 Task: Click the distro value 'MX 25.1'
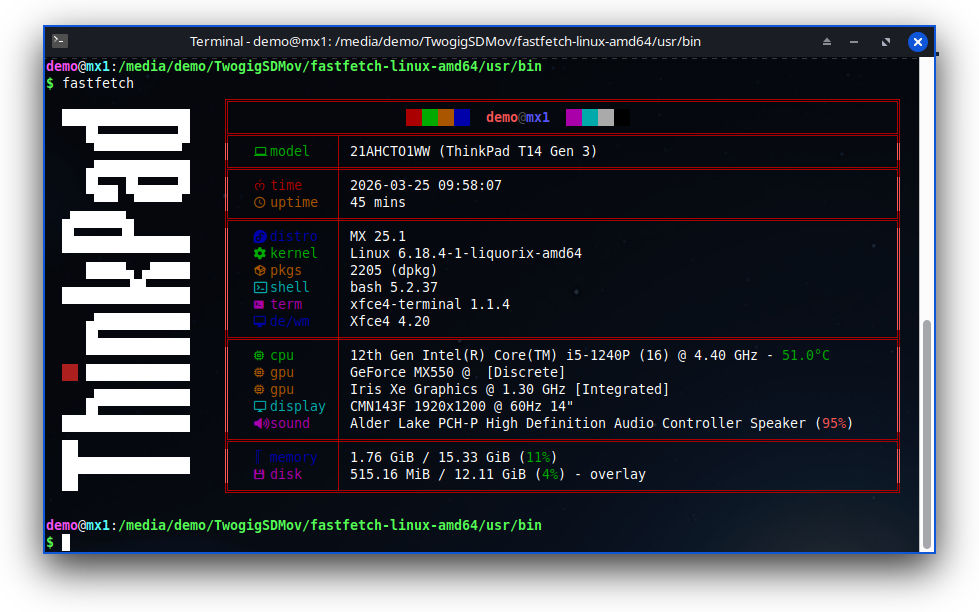click(x=378, y=237)
